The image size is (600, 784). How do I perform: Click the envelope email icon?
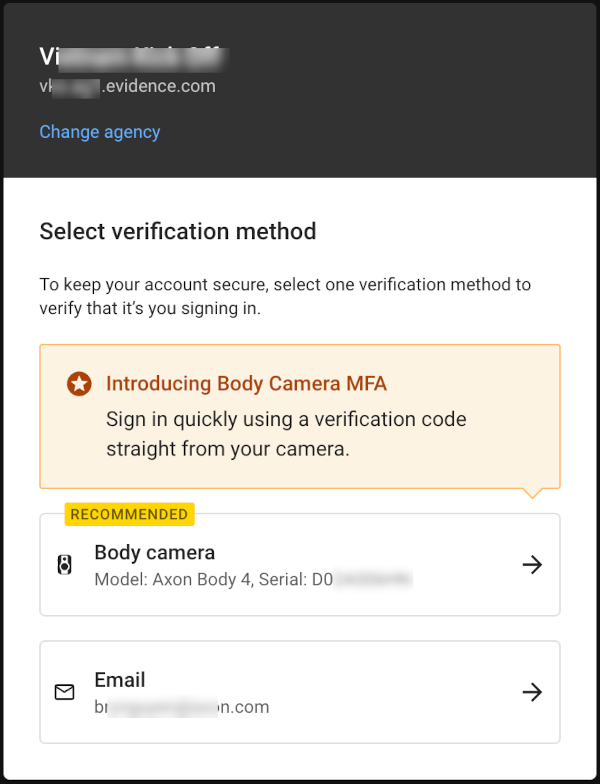point(64,692)
